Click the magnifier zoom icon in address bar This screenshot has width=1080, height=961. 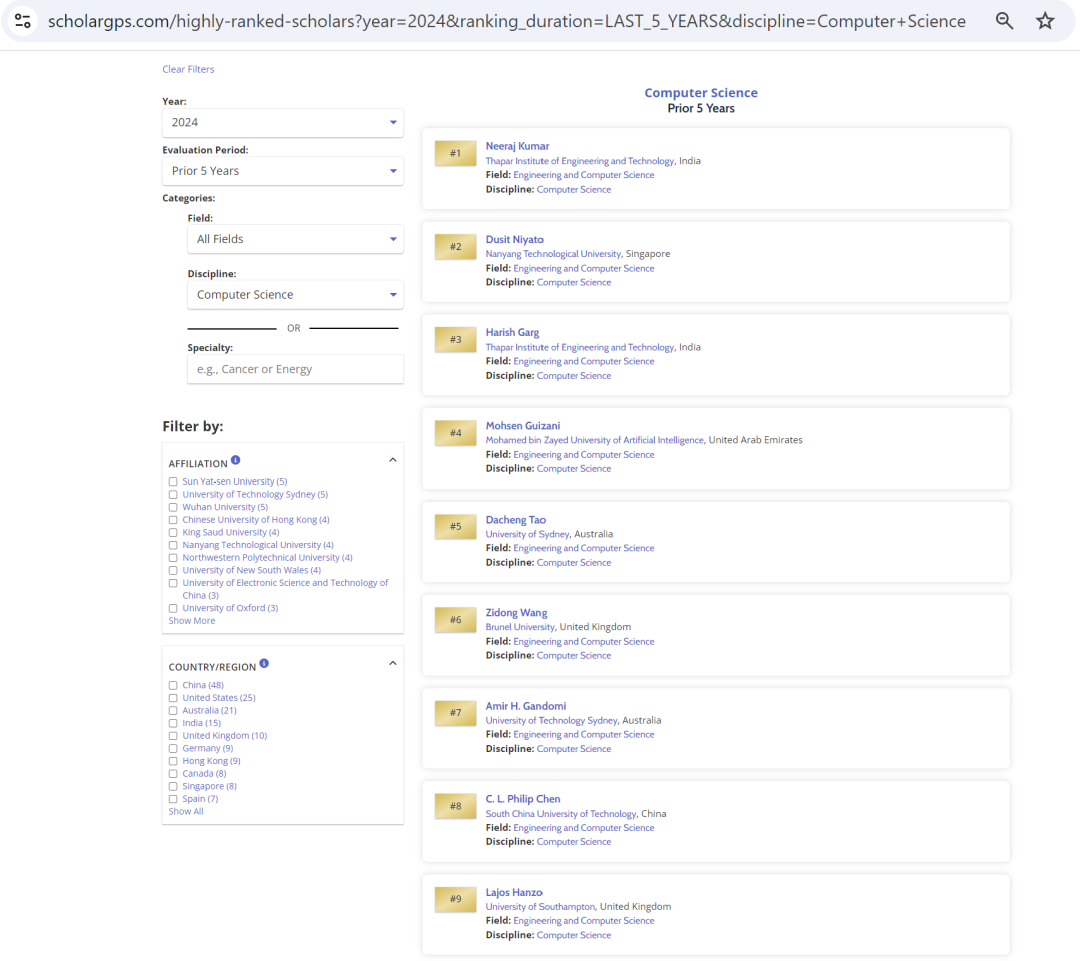[x=1004, y=21]
